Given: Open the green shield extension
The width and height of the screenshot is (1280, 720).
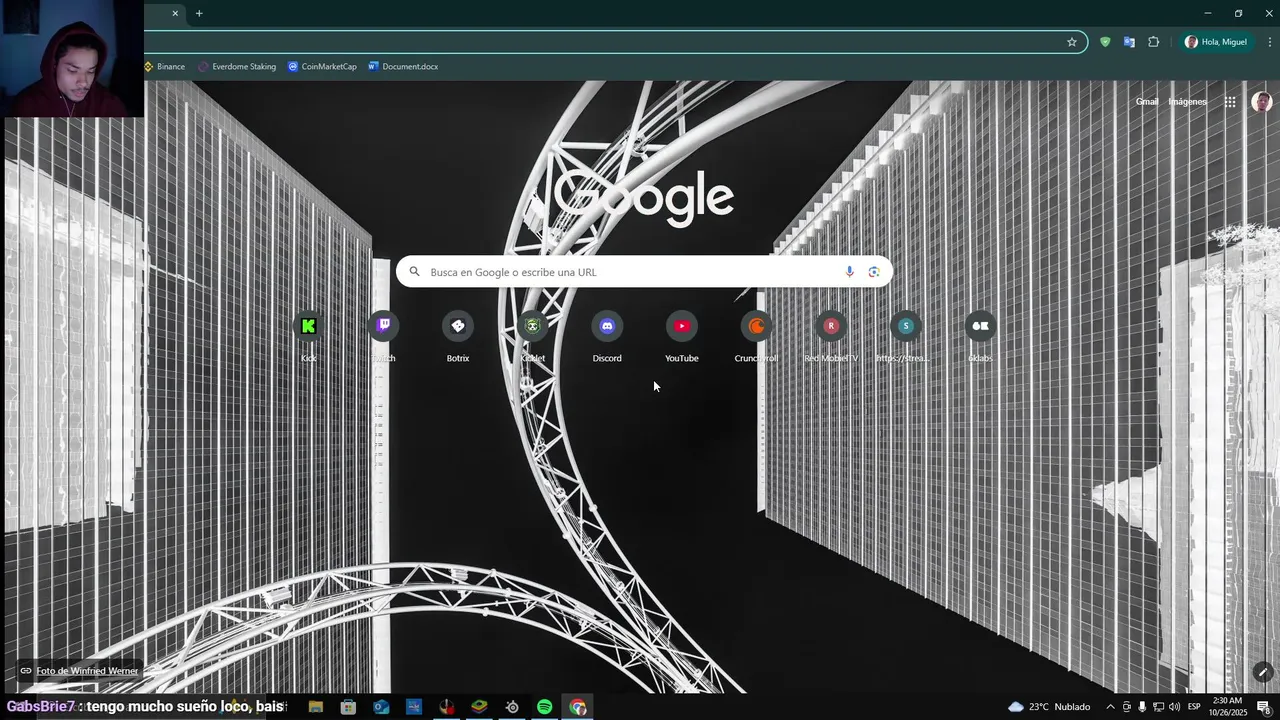Looking at the screenshot, I should (1105, 42).
